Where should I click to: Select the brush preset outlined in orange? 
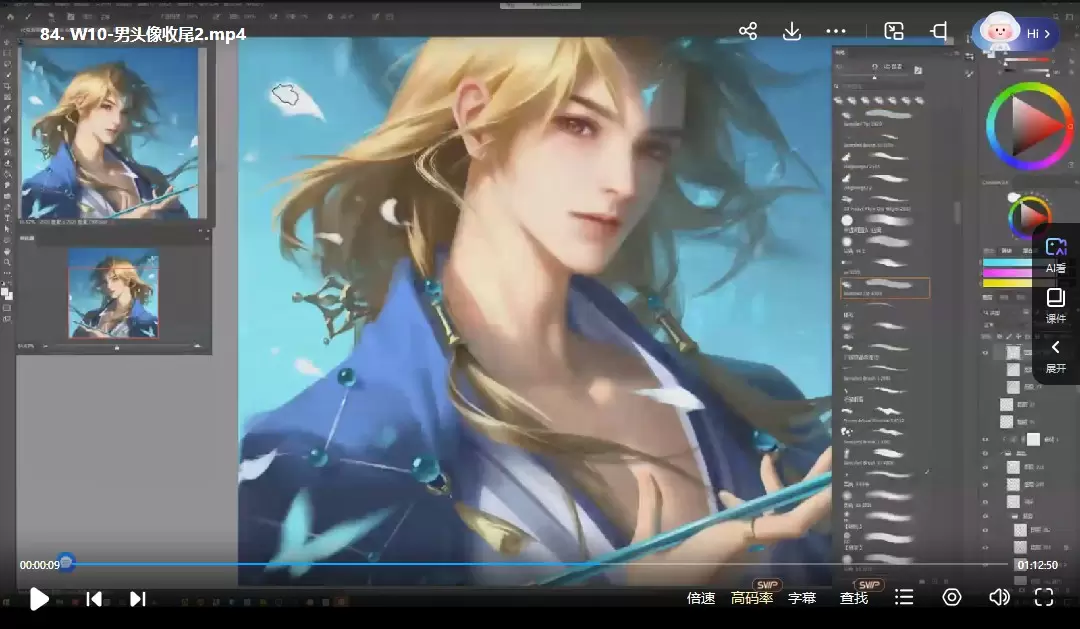(x=885, y=288)
